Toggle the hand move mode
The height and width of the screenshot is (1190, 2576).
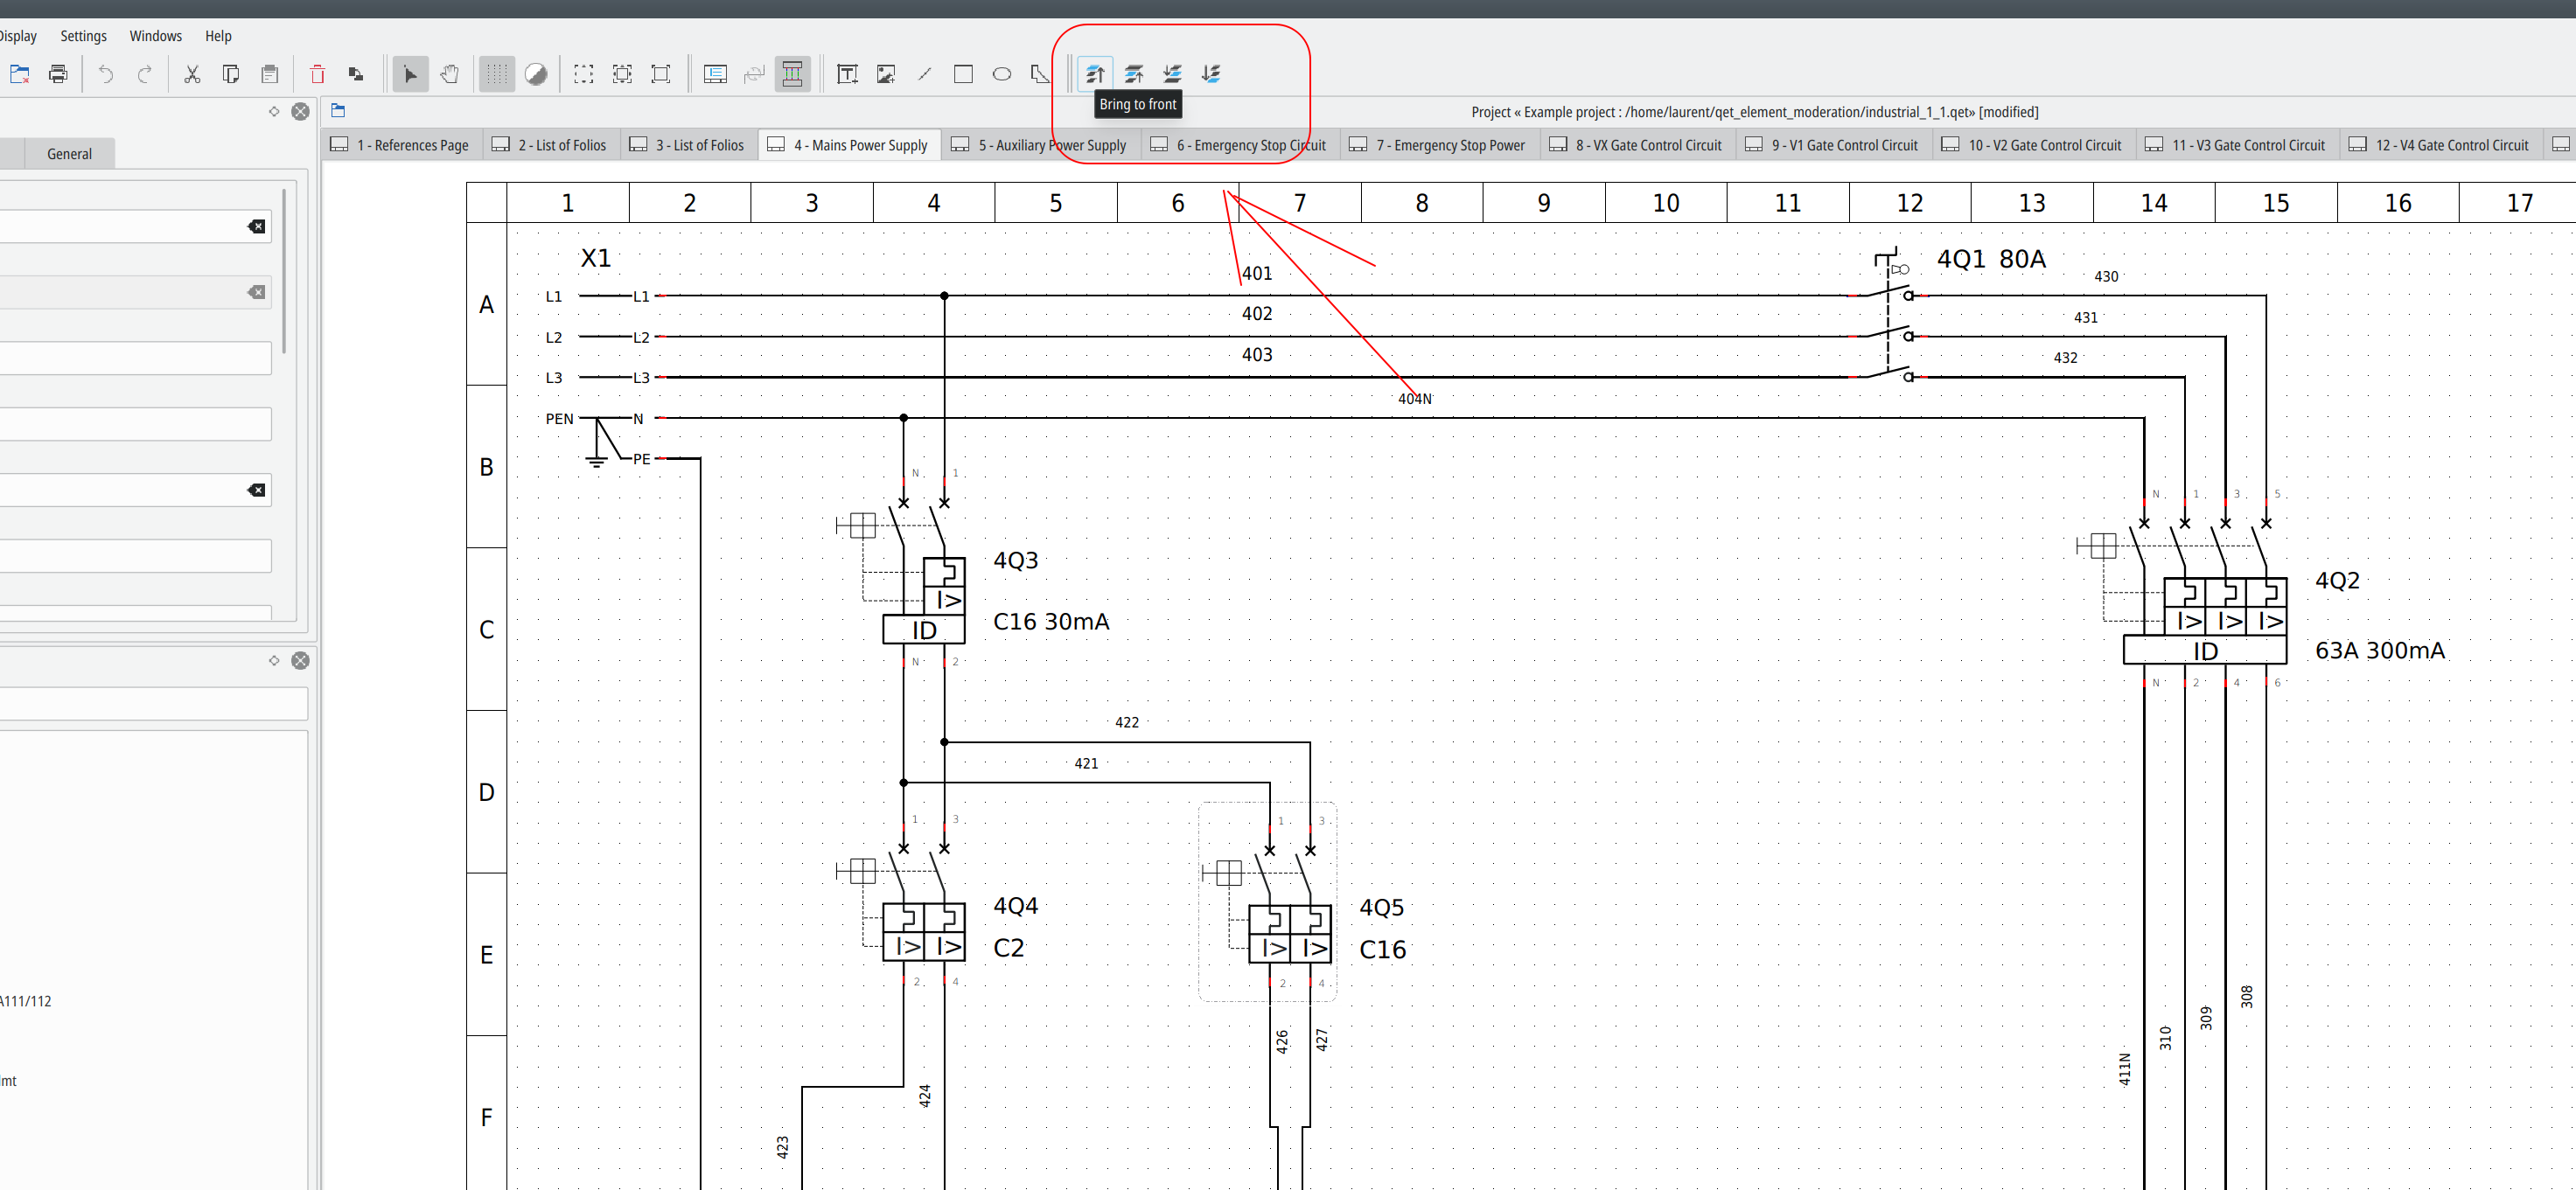pos(450,74)
